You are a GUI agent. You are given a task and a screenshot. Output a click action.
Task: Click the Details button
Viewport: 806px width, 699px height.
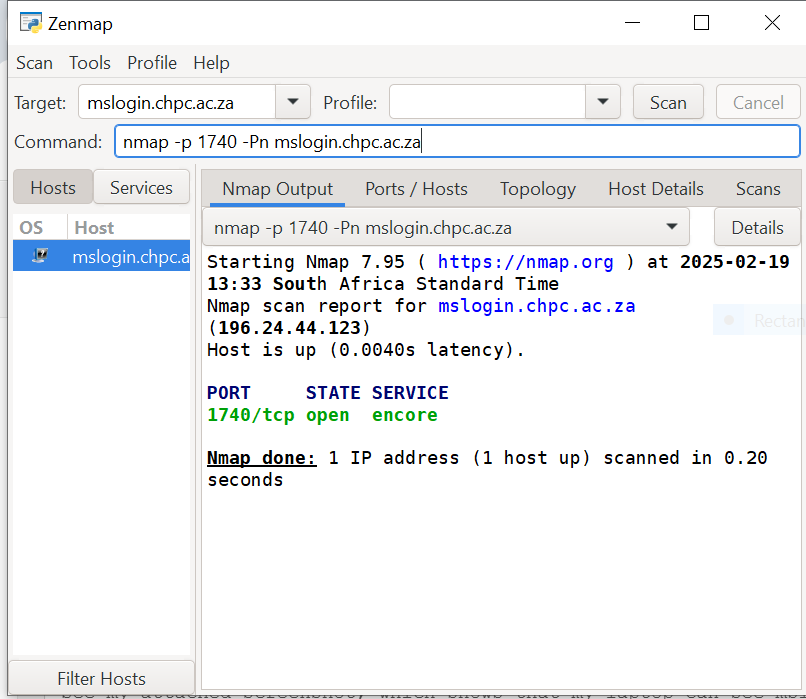click(x=757, y=227)
